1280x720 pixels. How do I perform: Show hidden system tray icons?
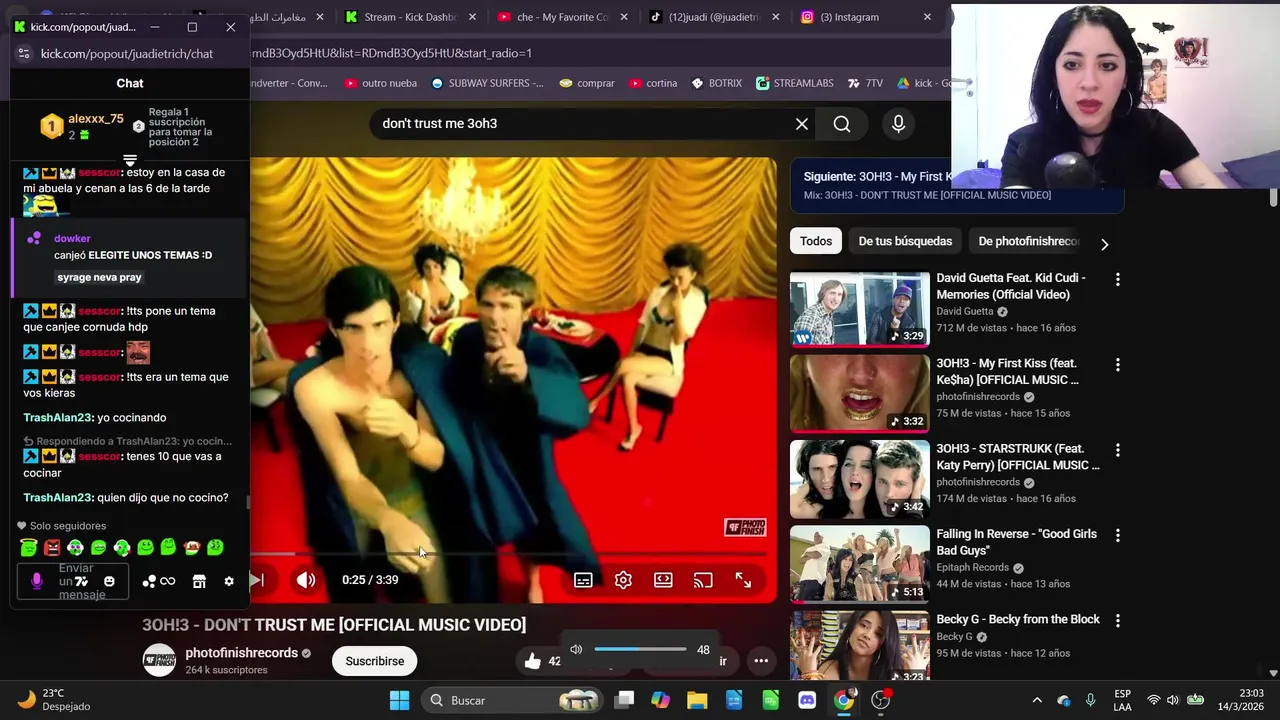pos(1037,700)
